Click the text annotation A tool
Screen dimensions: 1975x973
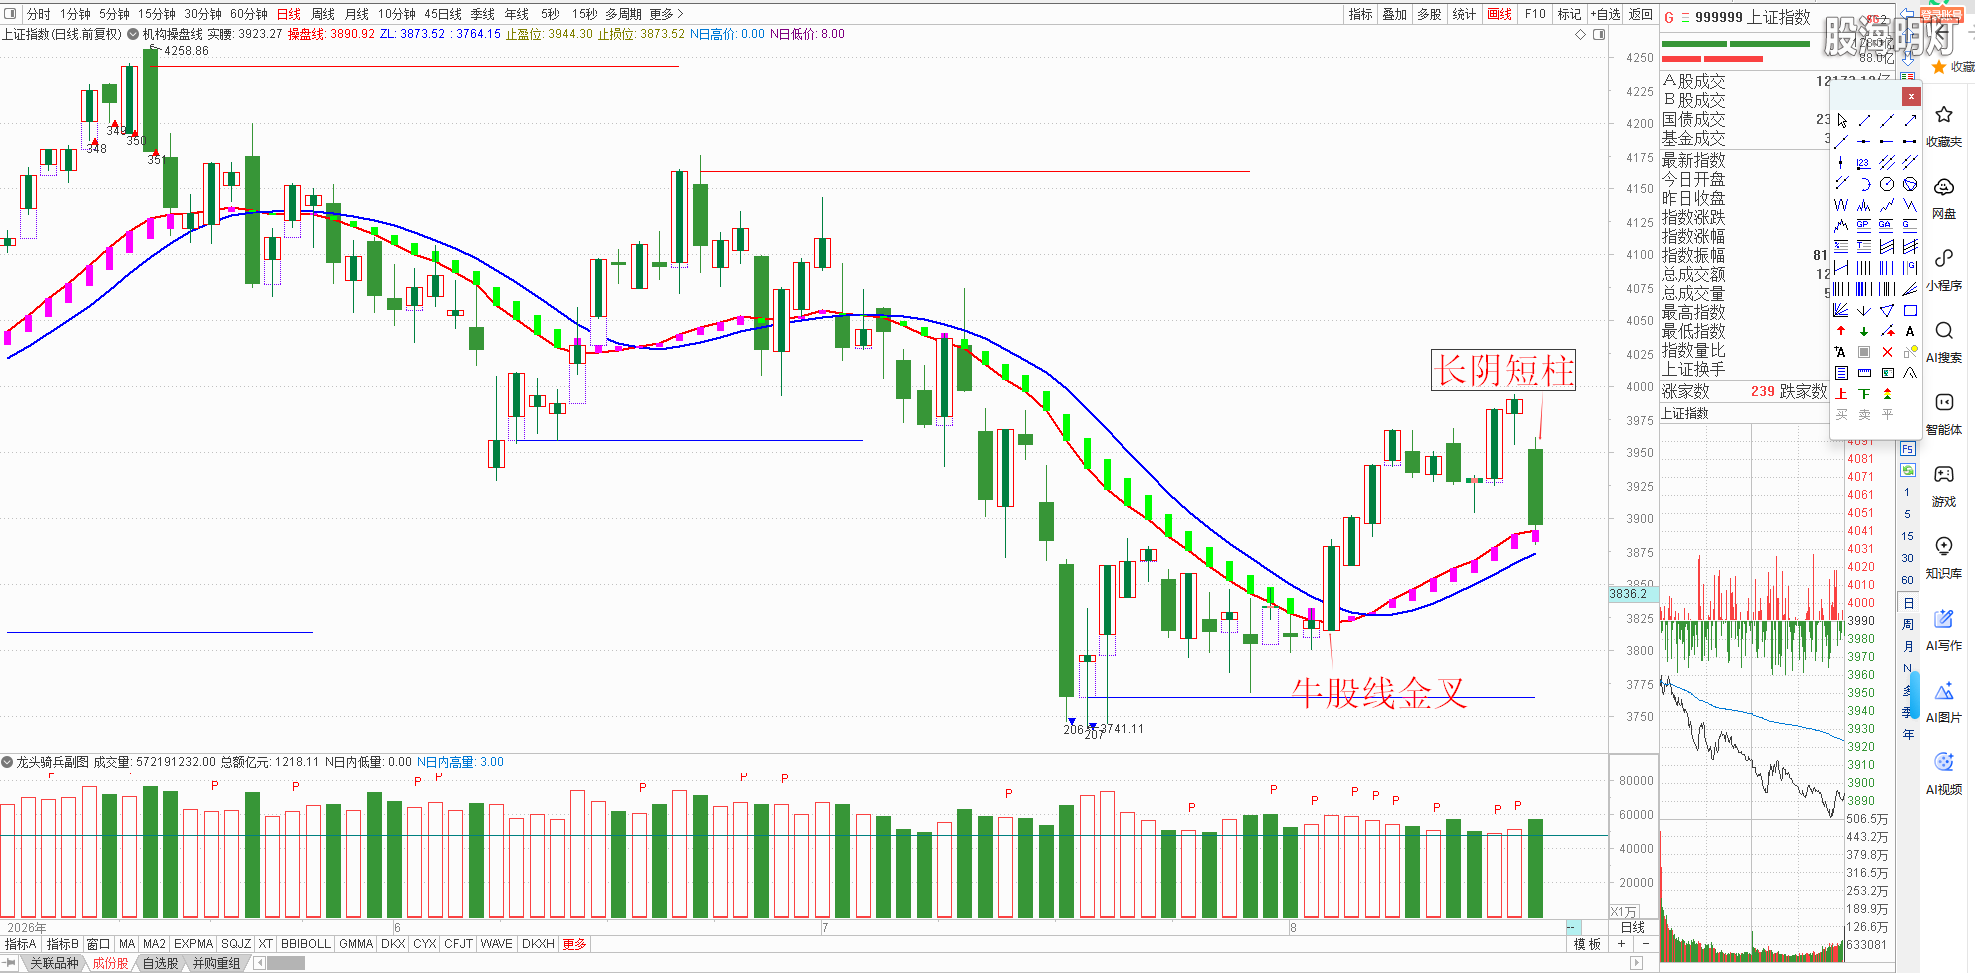(x=1910, y=331)
